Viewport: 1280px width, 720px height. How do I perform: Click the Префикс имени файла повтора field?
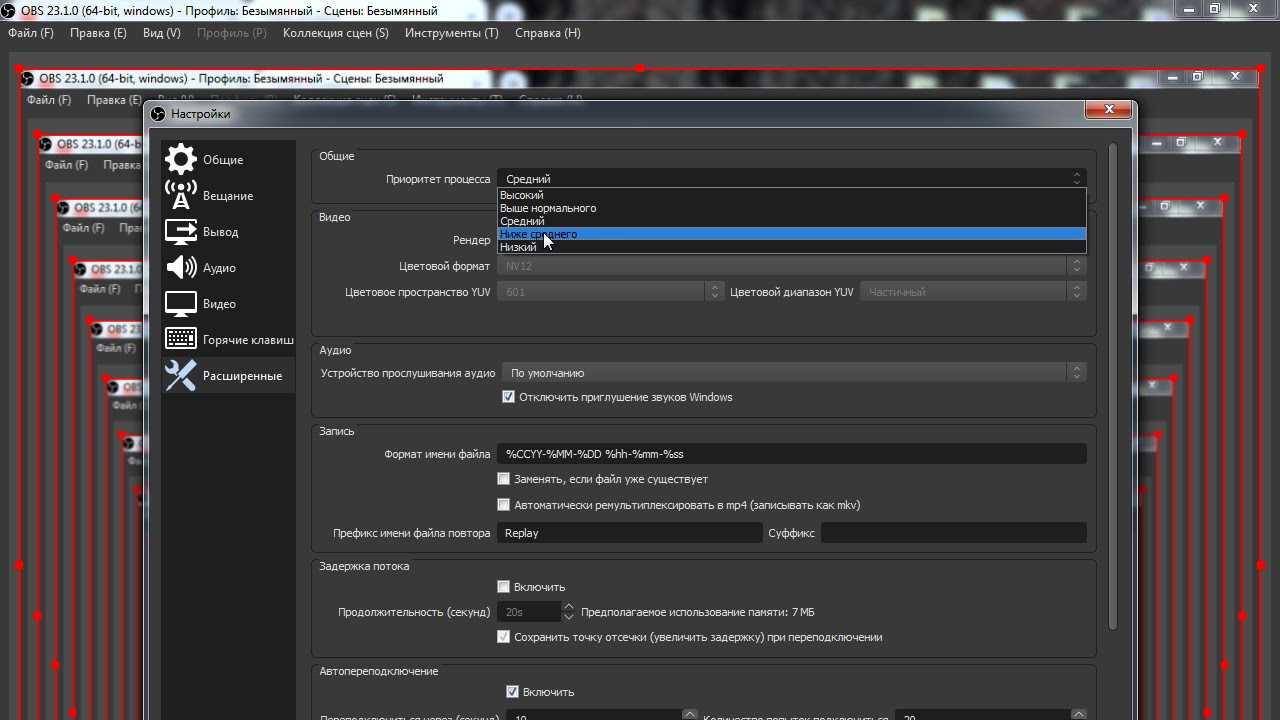(629, 533)
